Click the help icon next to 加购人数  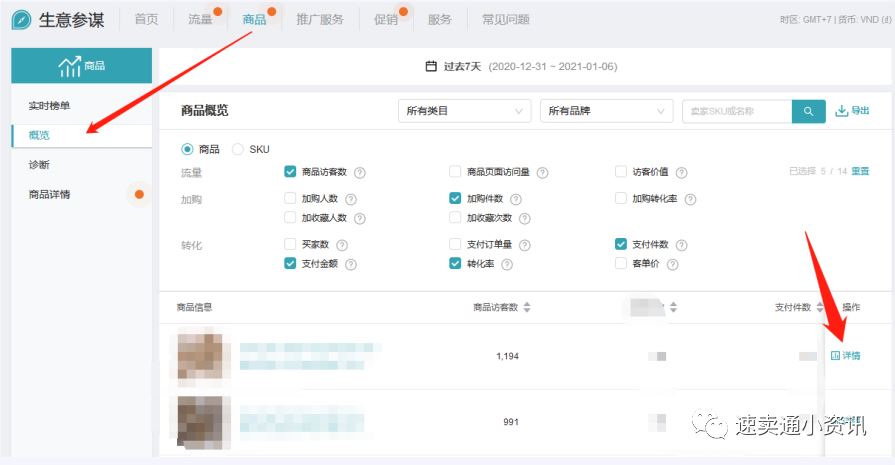tap(351, 199)
